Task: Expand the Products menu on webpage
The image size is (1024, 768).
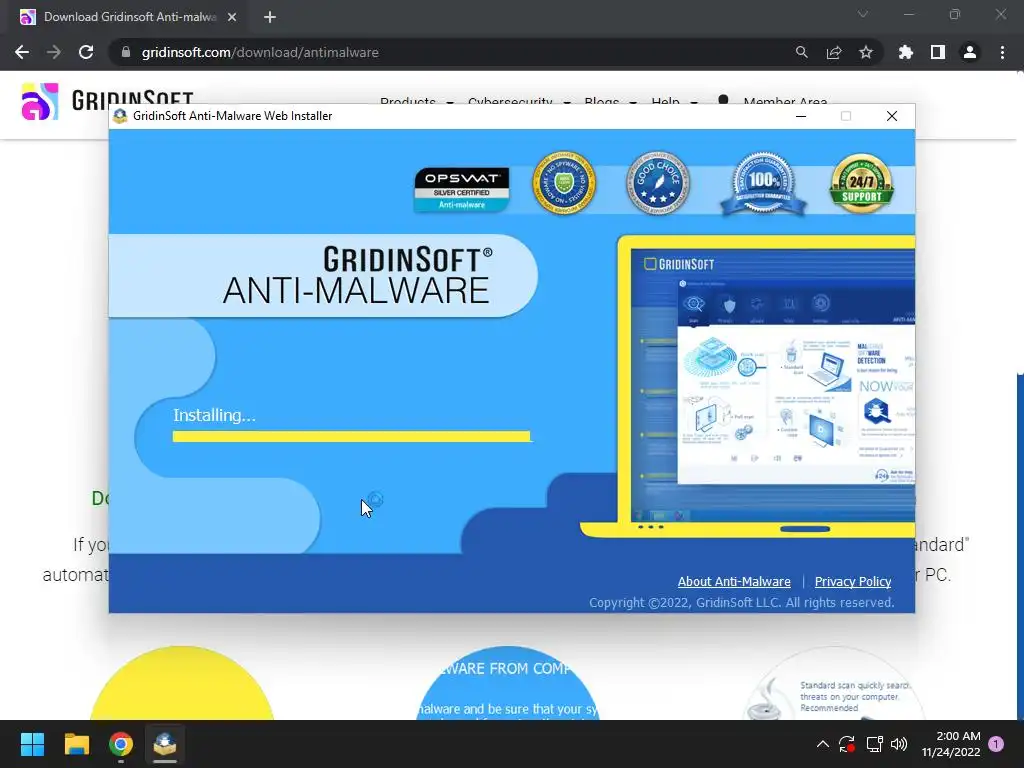Action: 417,101
